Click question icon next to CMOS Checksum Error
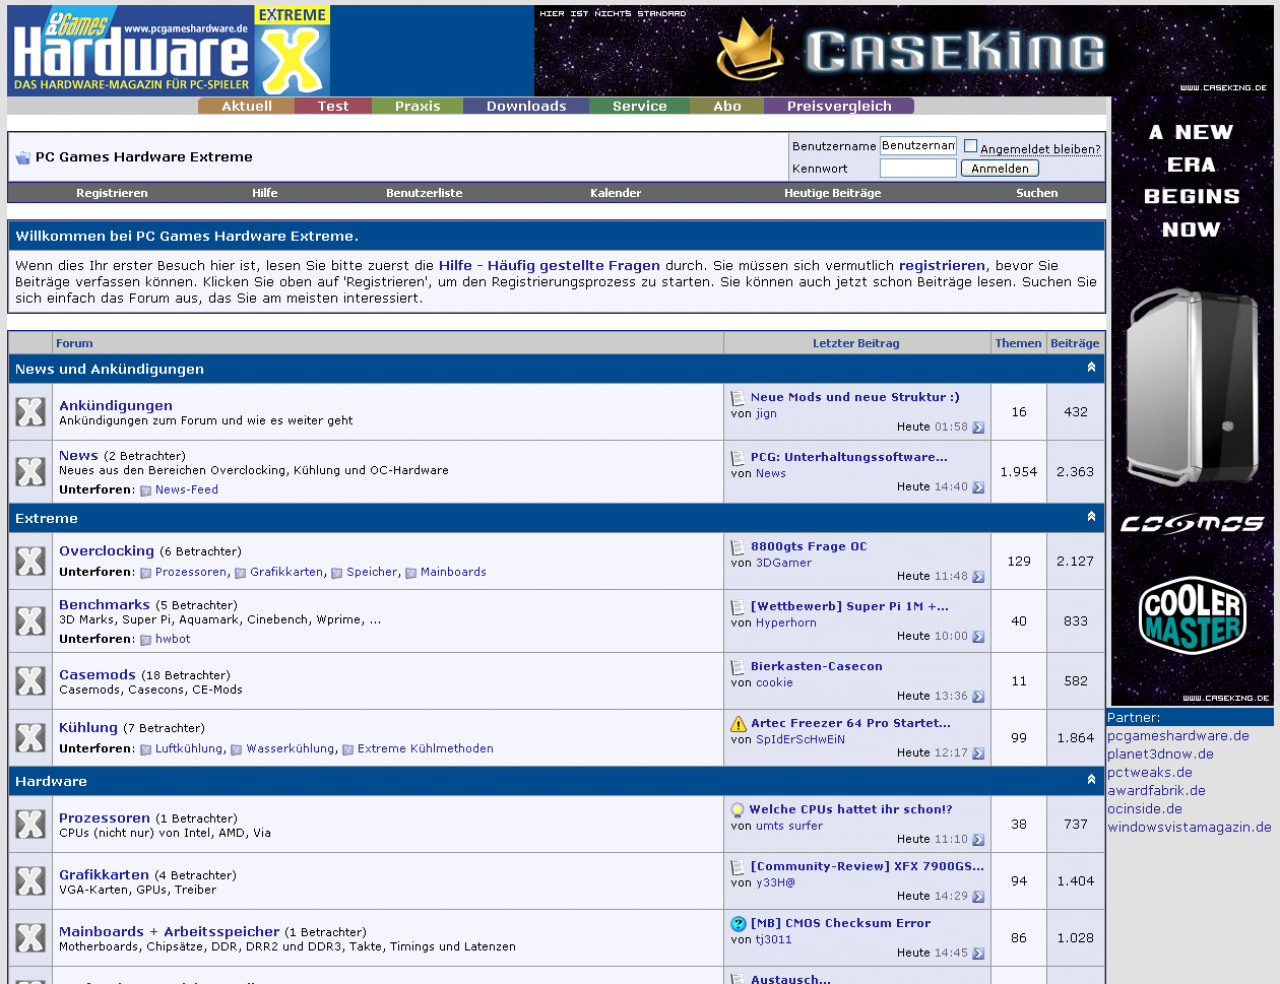 pos(738,924)
